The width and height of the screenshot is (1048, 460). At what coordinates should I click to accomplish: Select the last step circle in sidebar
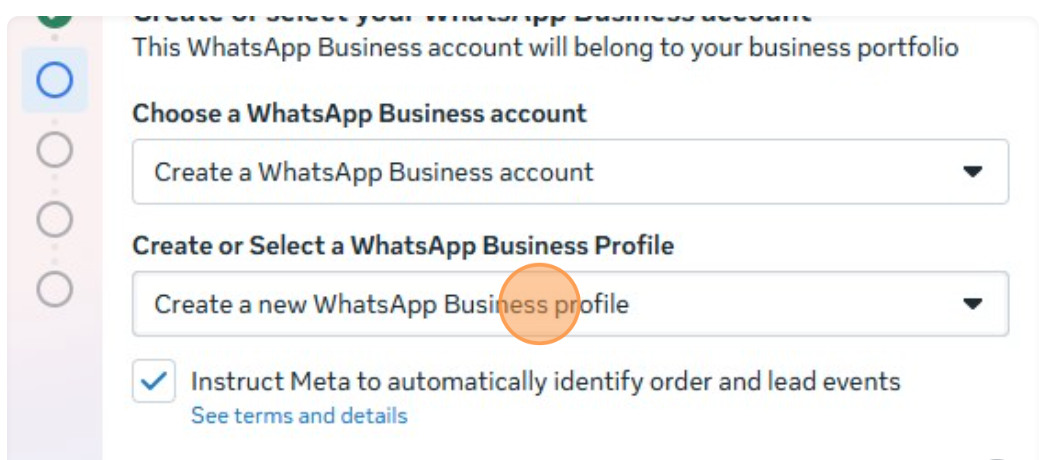coord(54,288)
